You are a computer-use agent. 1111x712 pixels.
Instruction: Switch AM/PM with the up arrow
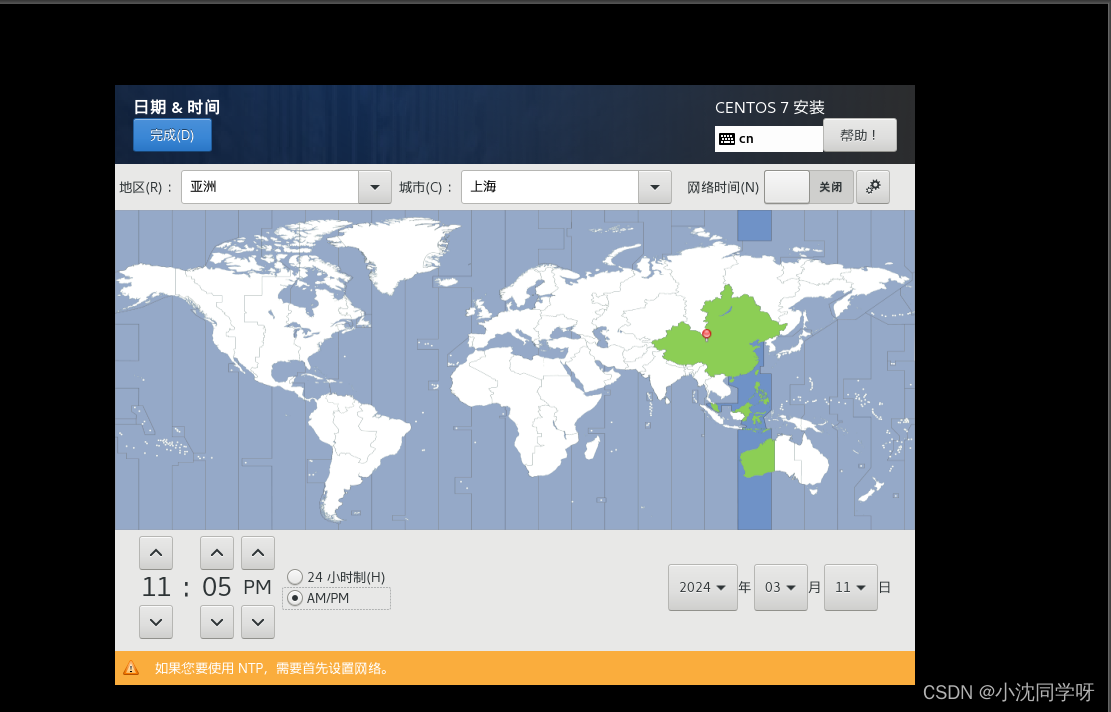click(258, 553)
